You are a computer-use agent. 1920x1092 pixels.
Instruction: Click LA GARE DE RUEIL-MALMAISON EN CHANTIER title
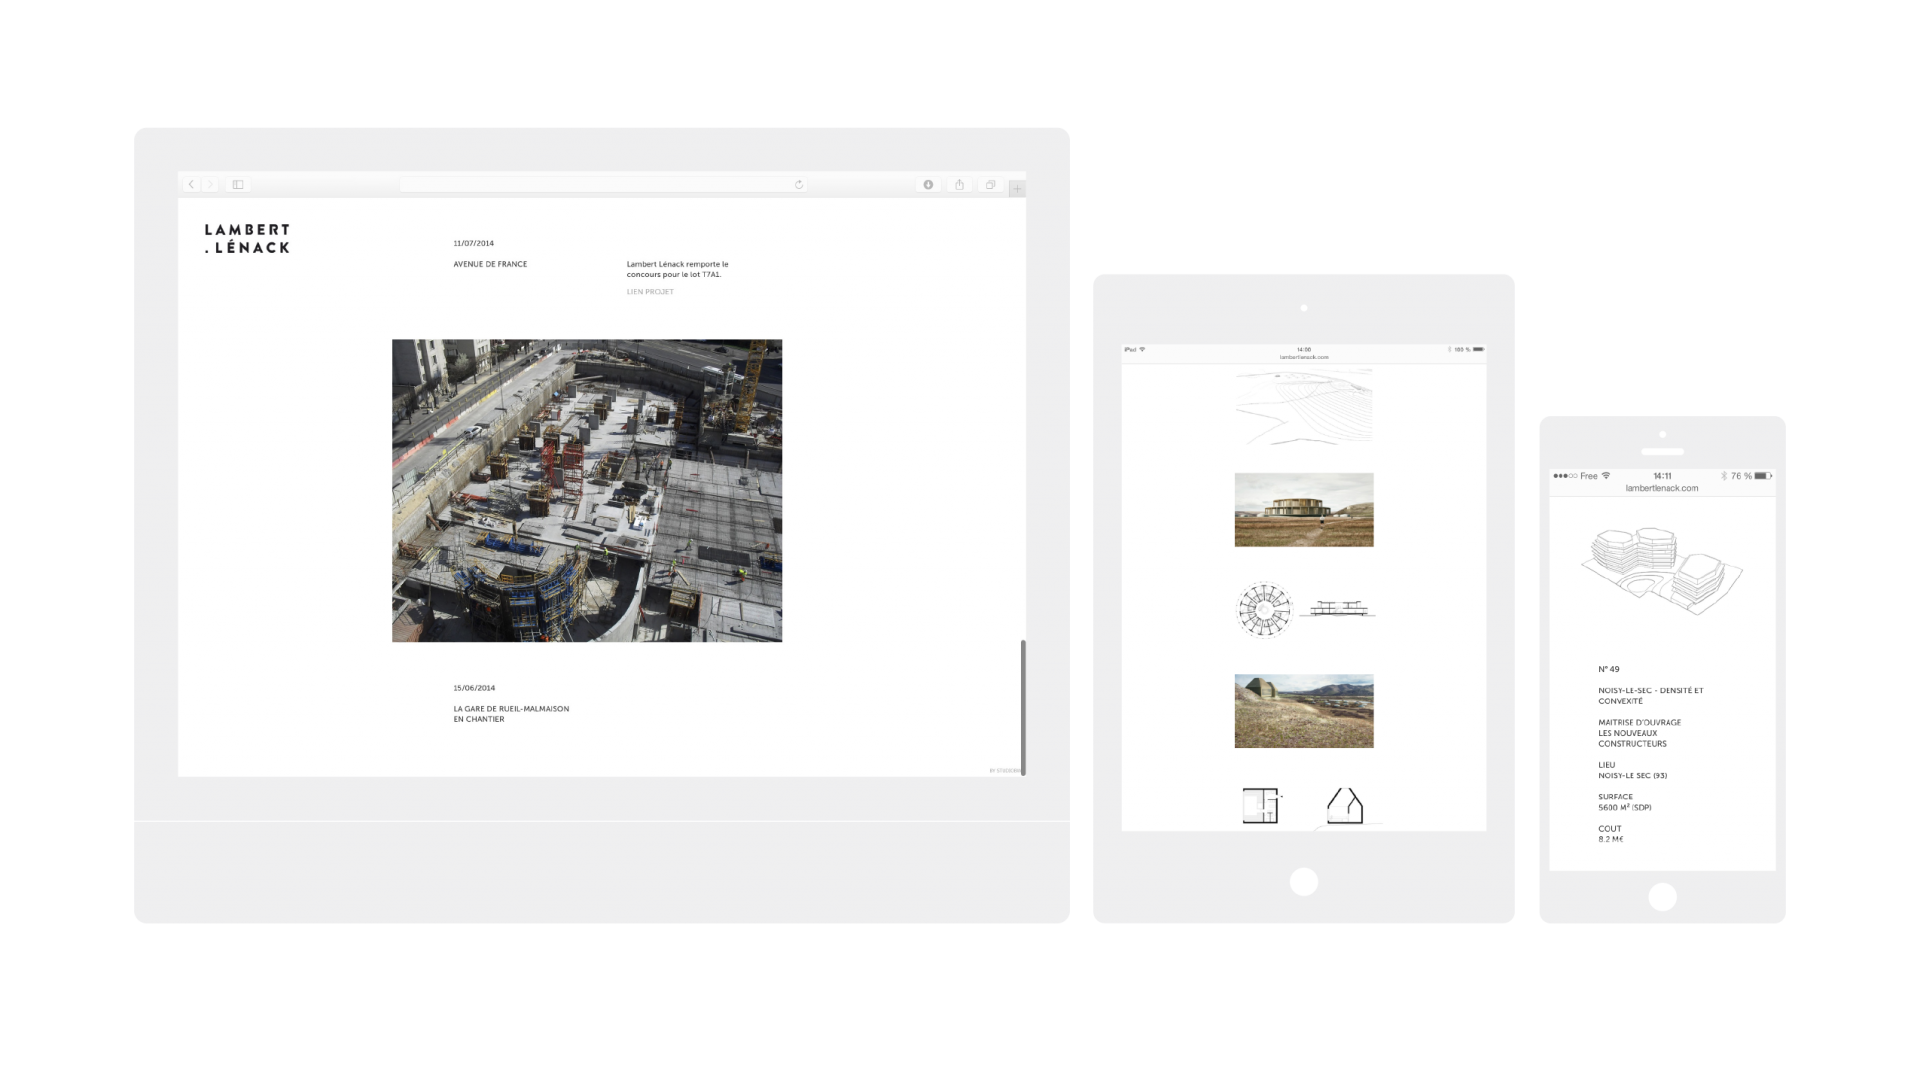(511, 714)
